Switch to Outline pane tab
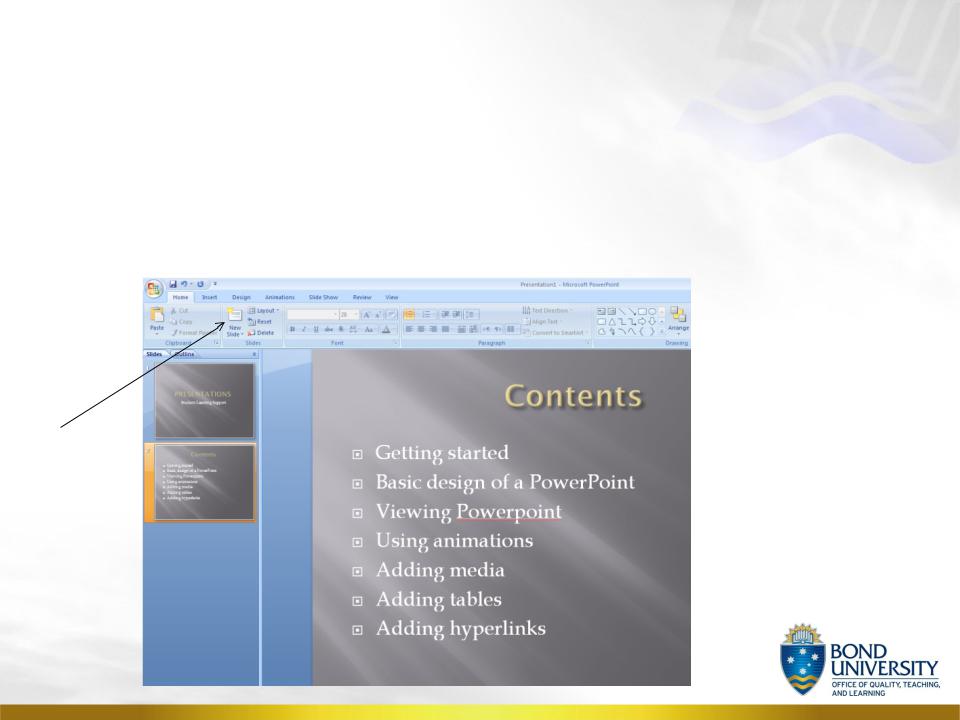Image resolution: width=960 pixels, height=720 pixels. pos(184,354)
